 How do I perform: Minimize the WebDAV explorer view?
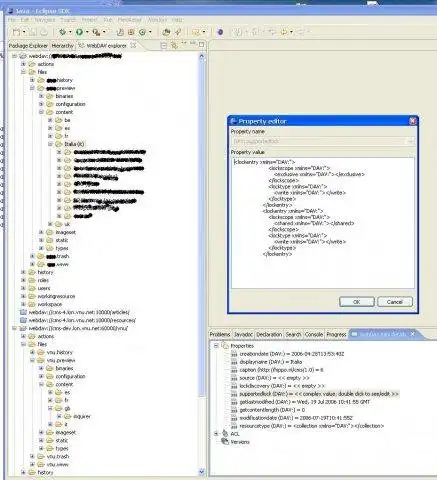(x=193, y=43)
